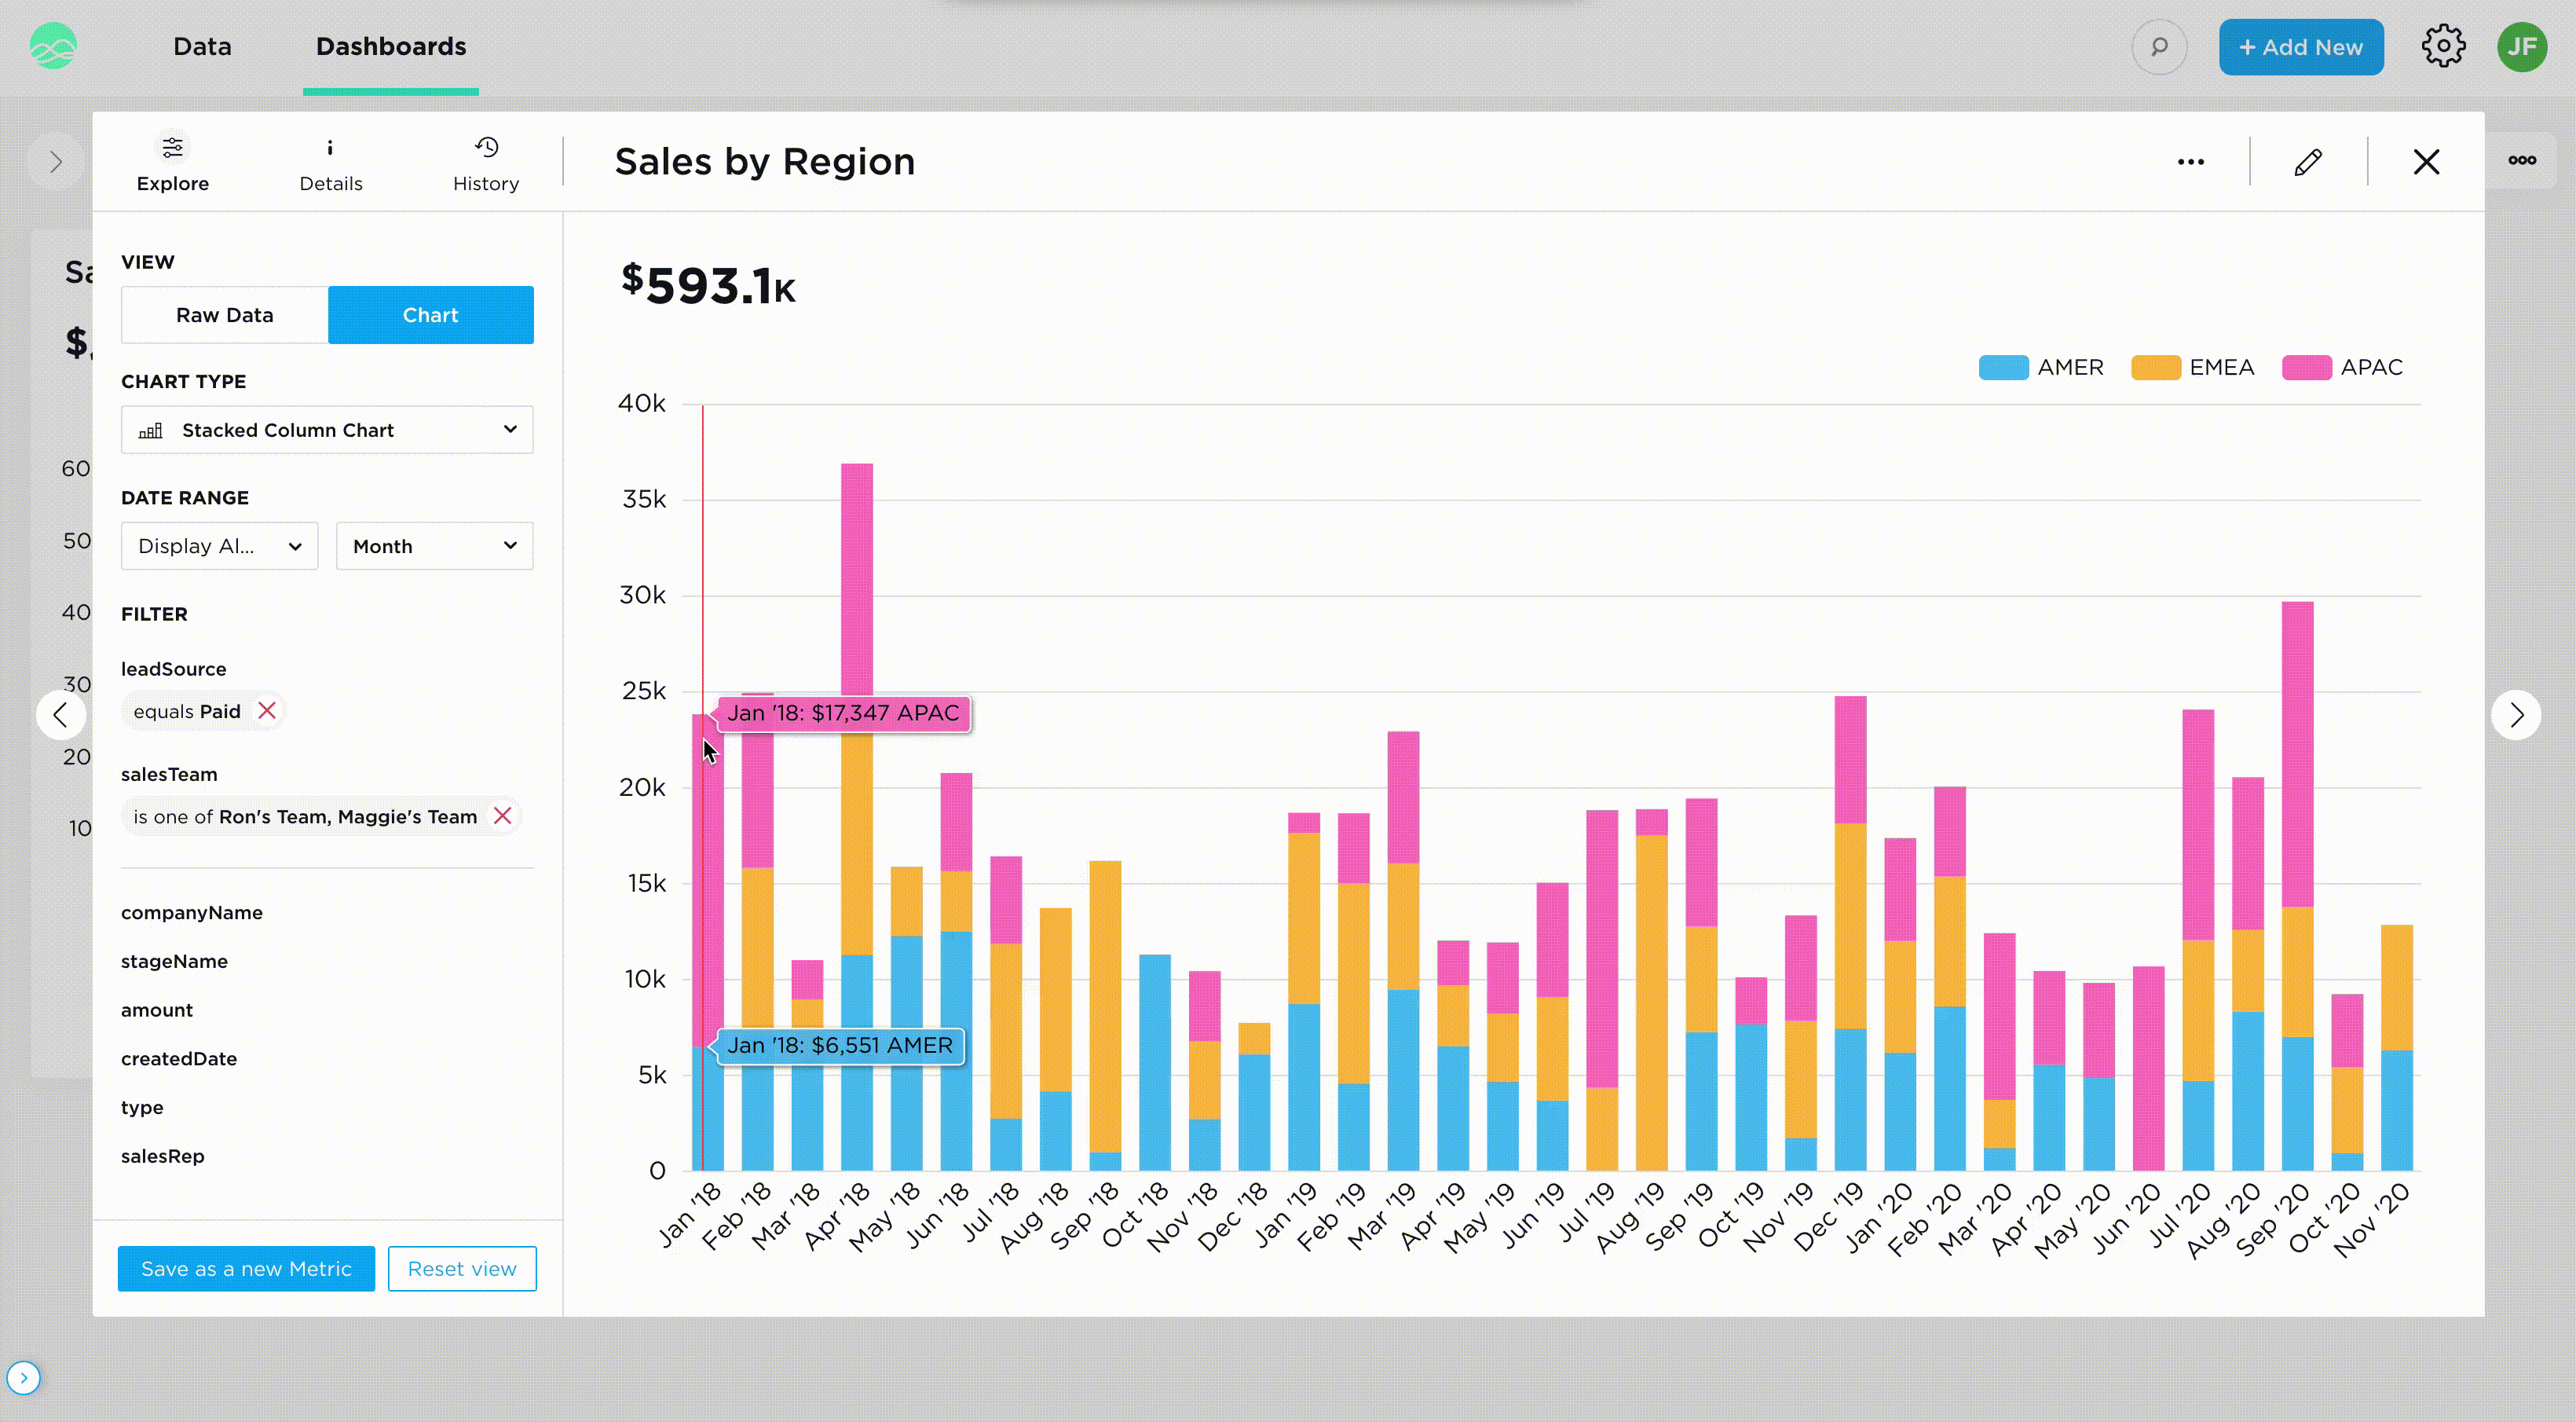Click the search magnifier icon

(2159, 47)
